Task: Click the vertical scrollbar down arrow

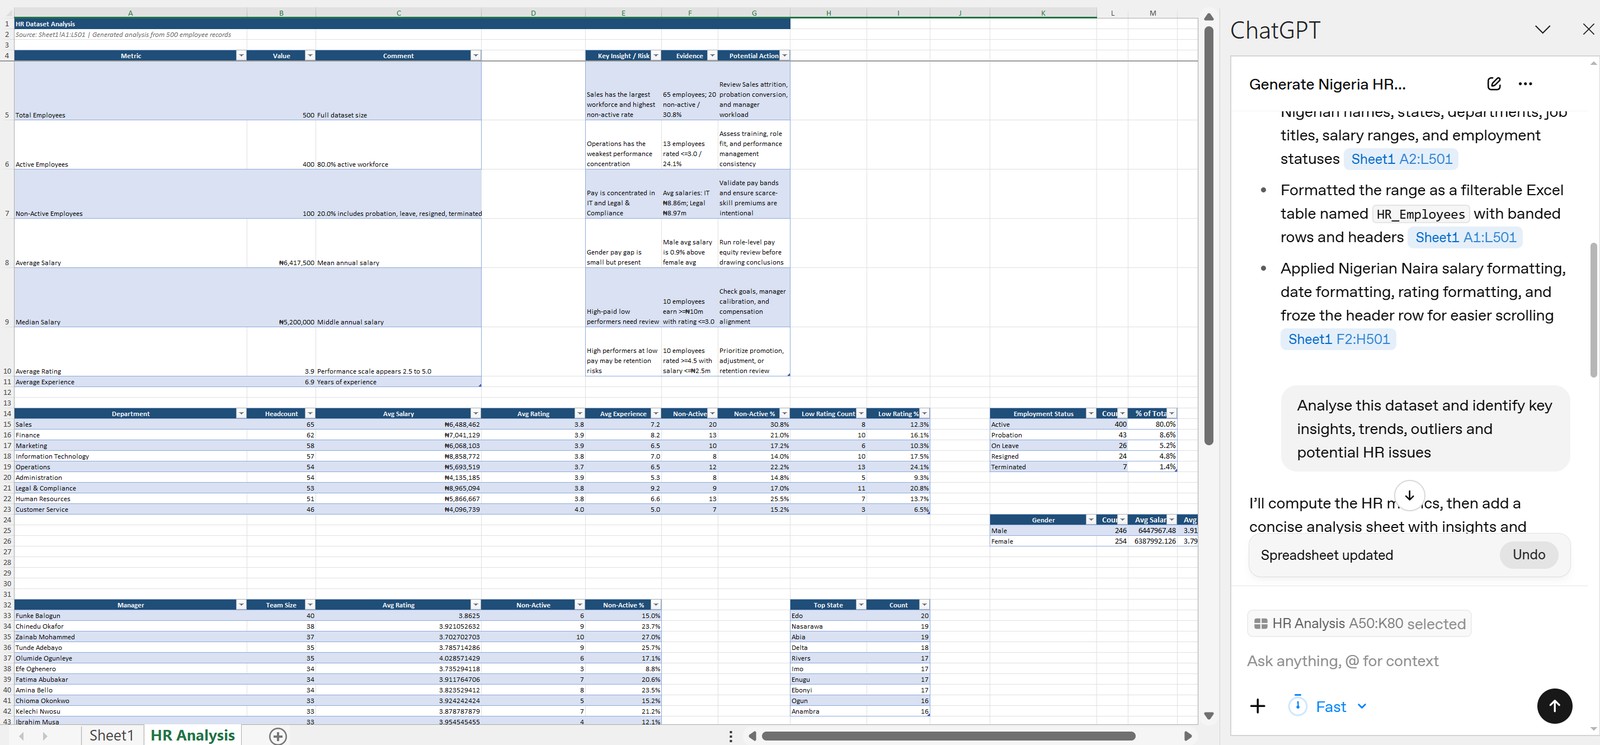Action: pos(1208,715)
